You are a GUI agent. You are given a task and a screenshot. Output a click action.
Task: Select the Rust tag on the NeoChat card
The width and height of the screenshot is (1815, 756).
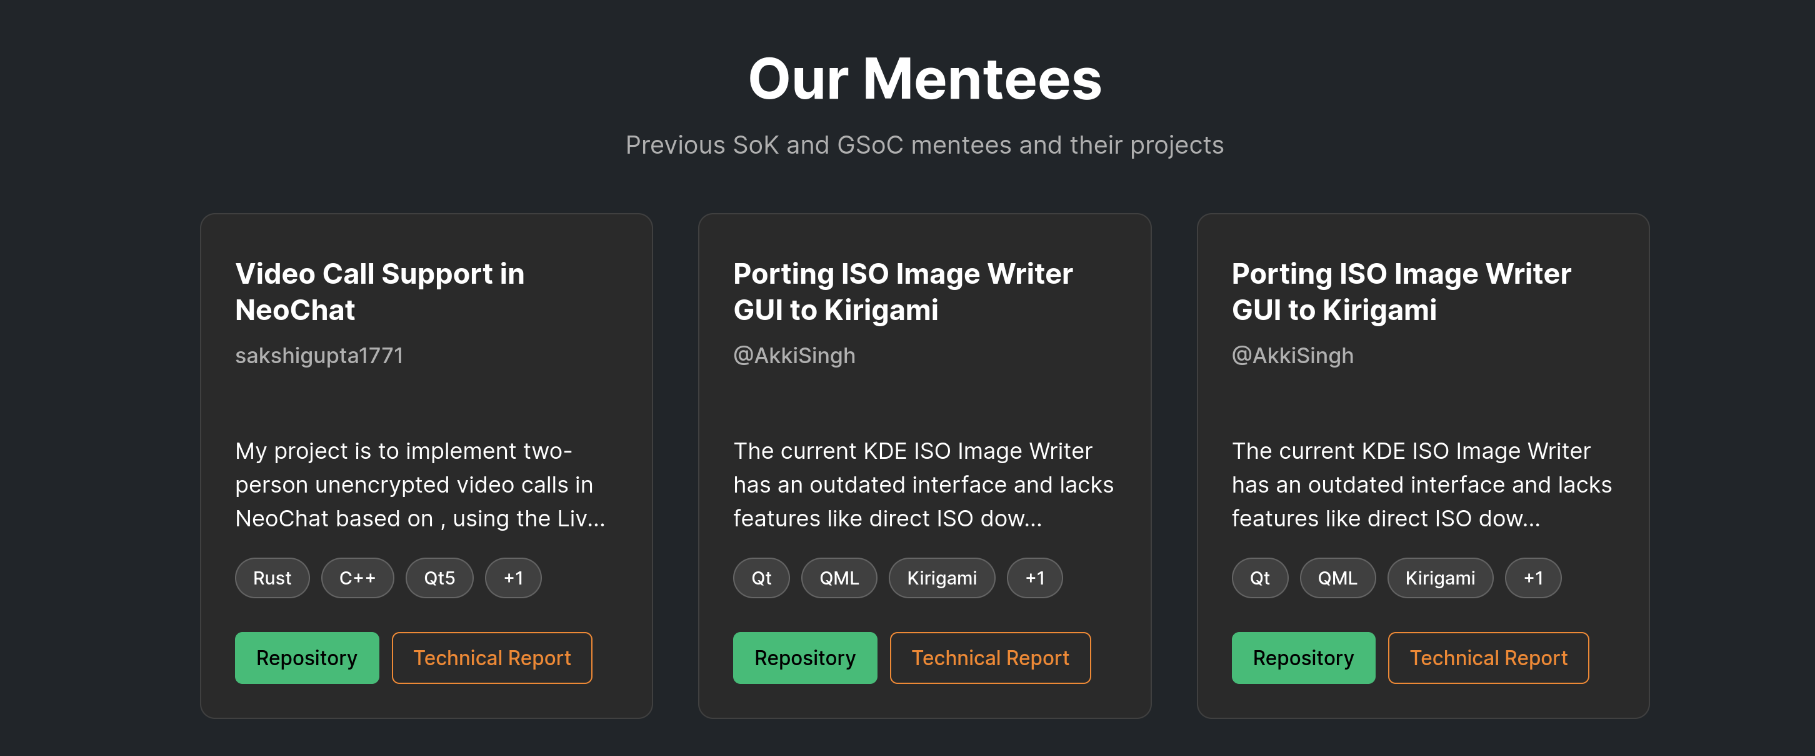point(271,577)
